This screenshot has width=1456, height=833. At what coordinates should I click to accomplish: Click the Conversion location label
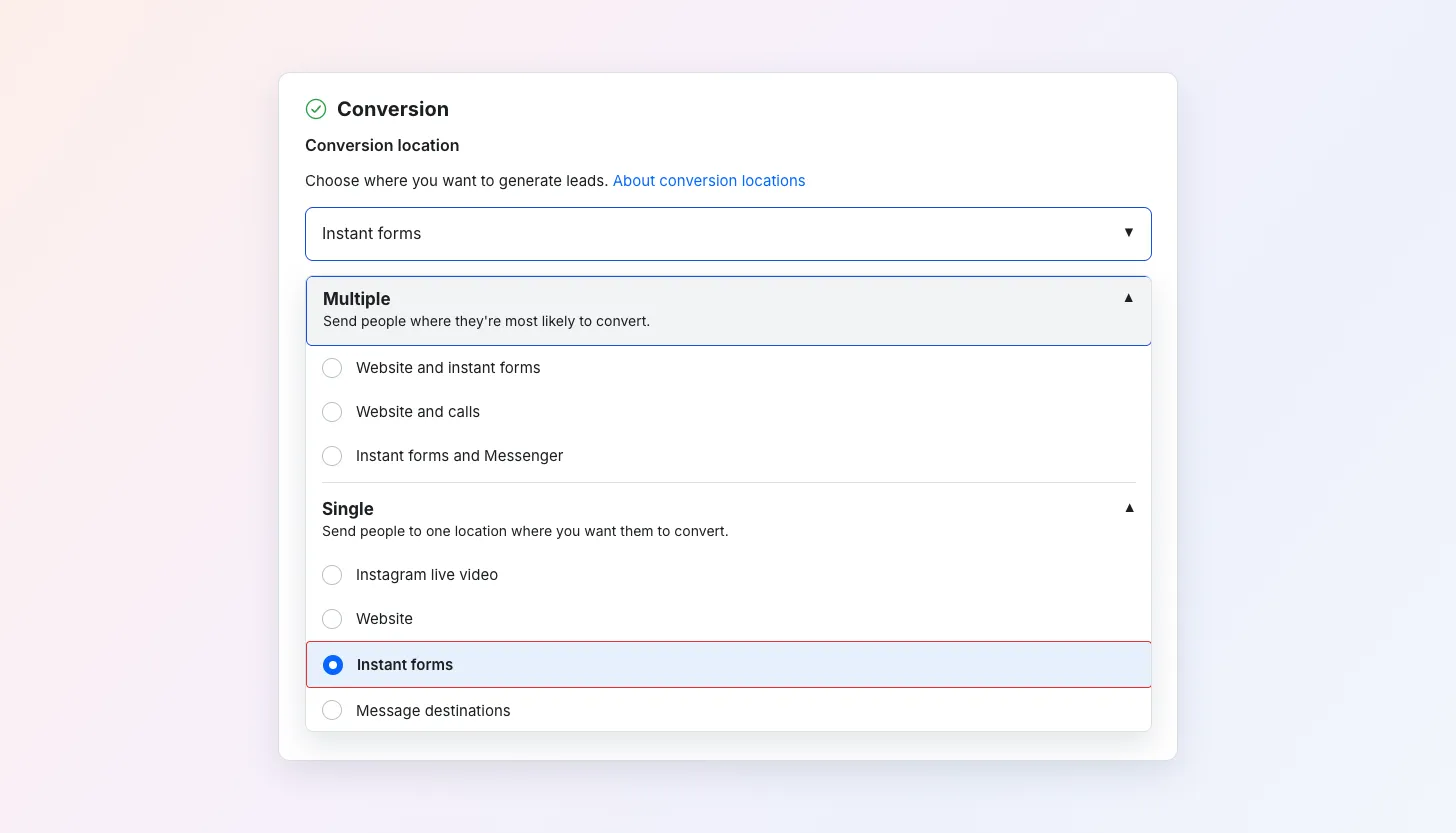click(x=382, y=145)
